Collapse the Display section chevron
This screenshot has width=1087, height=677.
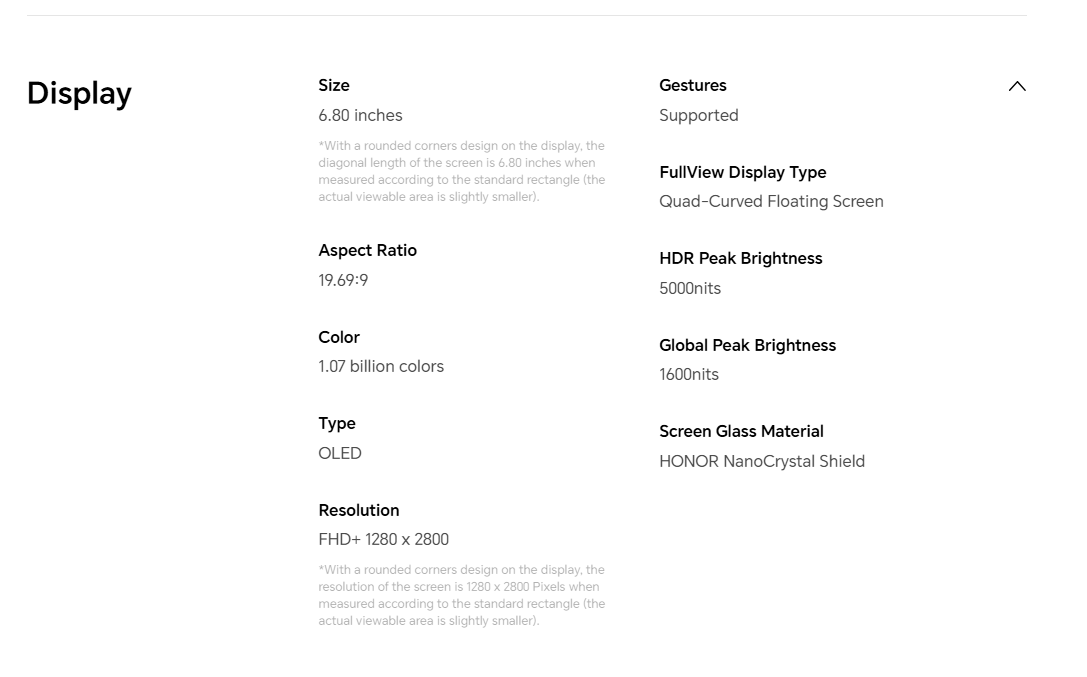coord(1017,87)
